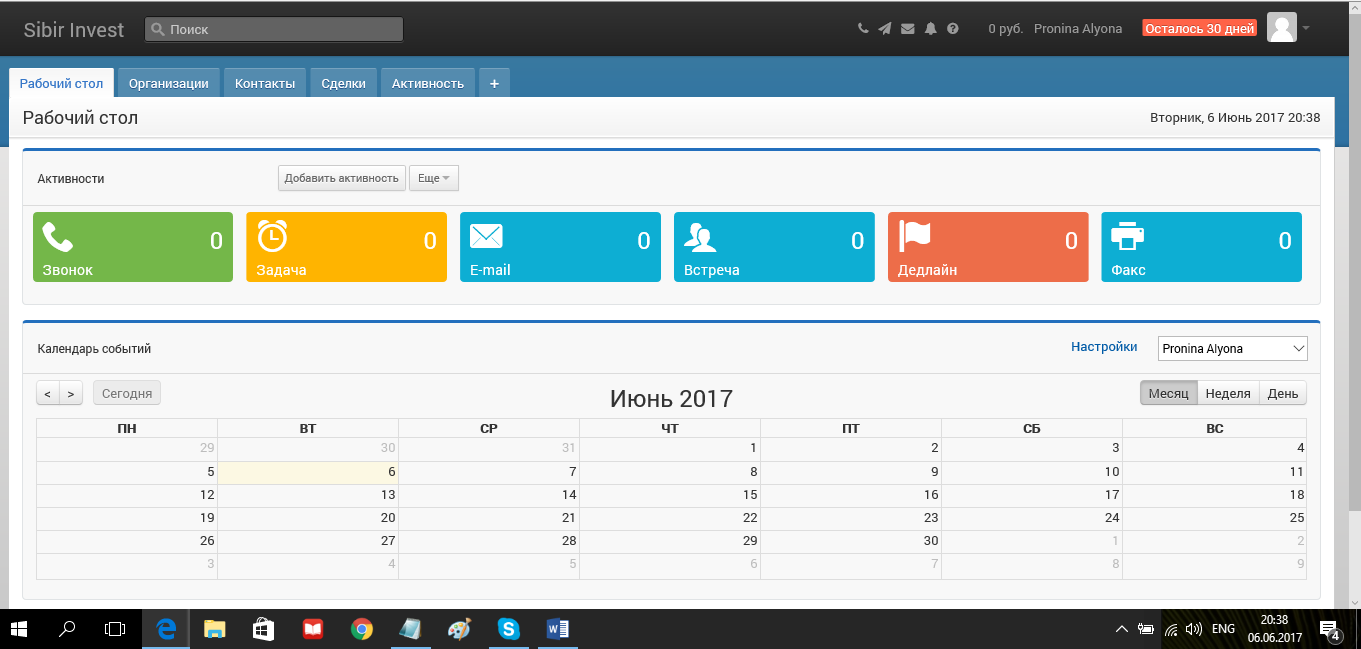Open the E-mail activity tile
This screenshot has height=649, width=1361.
click(x=560, y=247)
